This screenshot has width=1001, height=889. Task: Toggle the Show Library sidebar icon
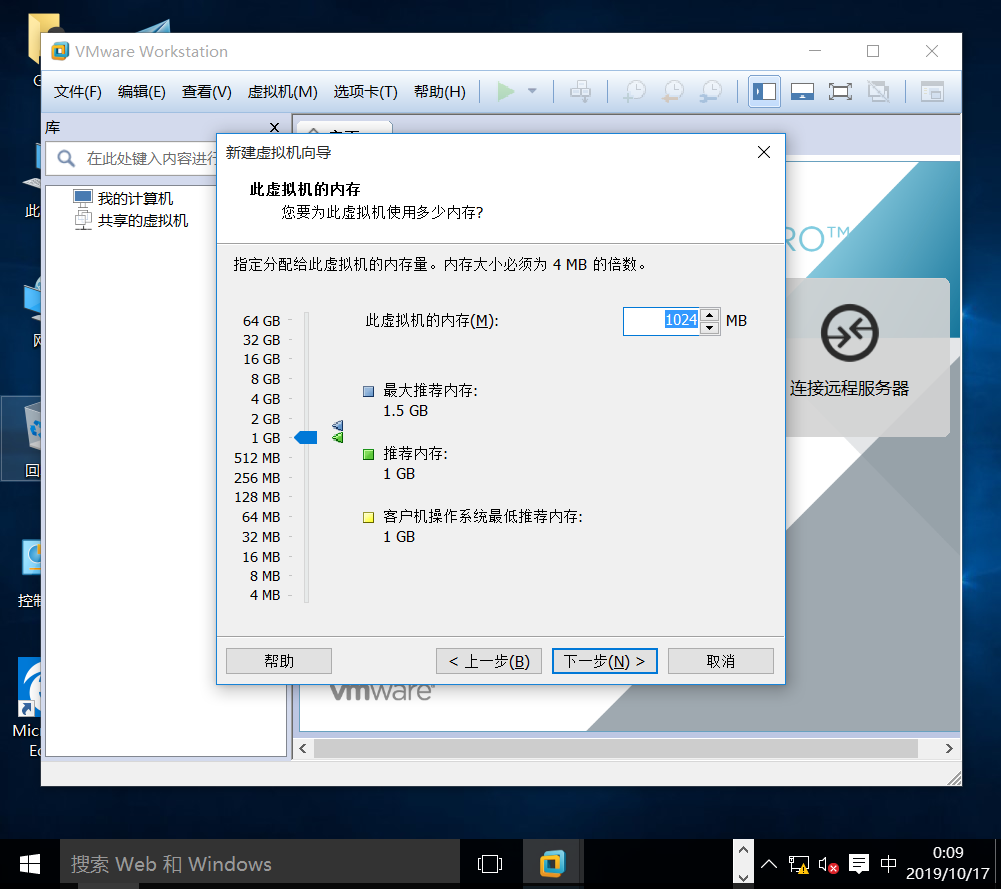pos(764,91)
